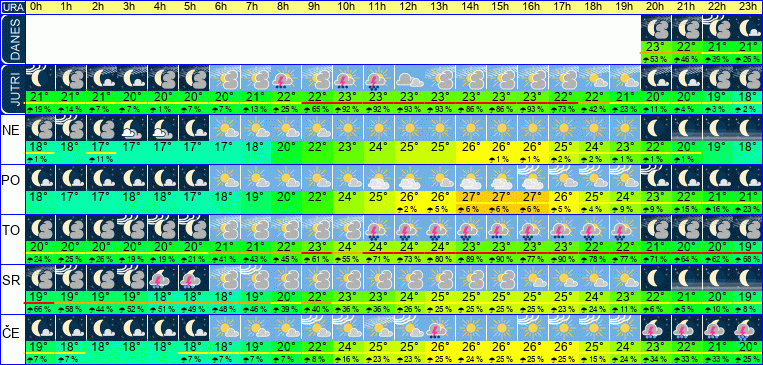The width and height of the screenshot is (763, 365).
Task: Click the 12h column header
Action: [409, 7]
